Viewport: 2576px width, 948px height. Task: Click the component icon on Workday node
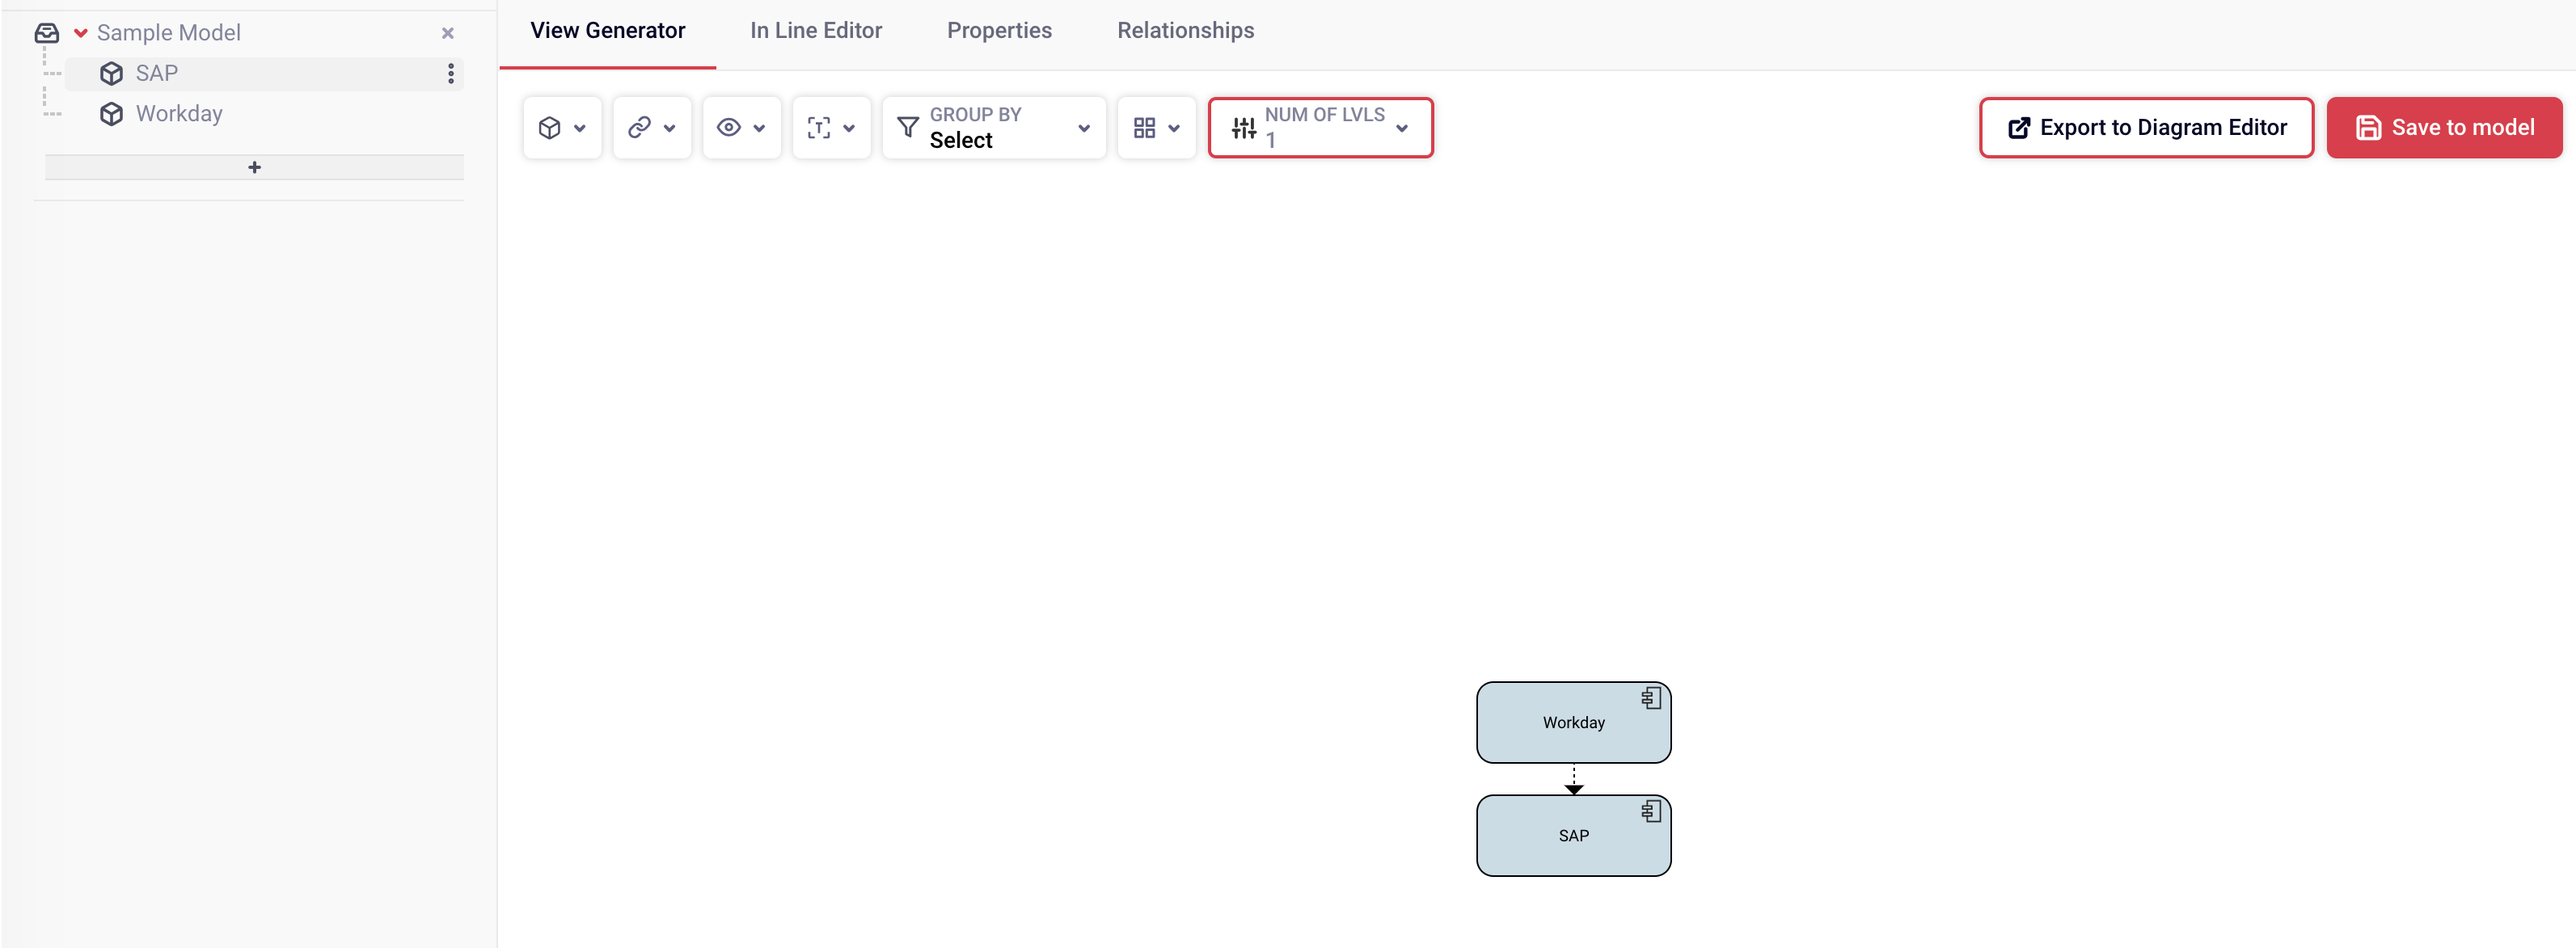[1651, 698]
